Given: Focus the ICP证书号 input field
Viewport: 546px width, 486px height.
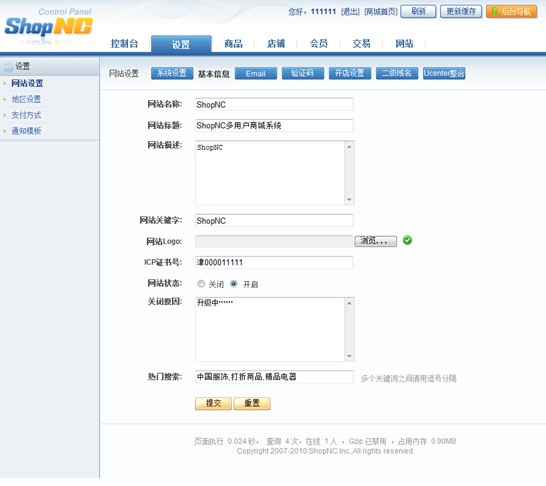Looking at the screenshot, I should (x=274, y=262).
